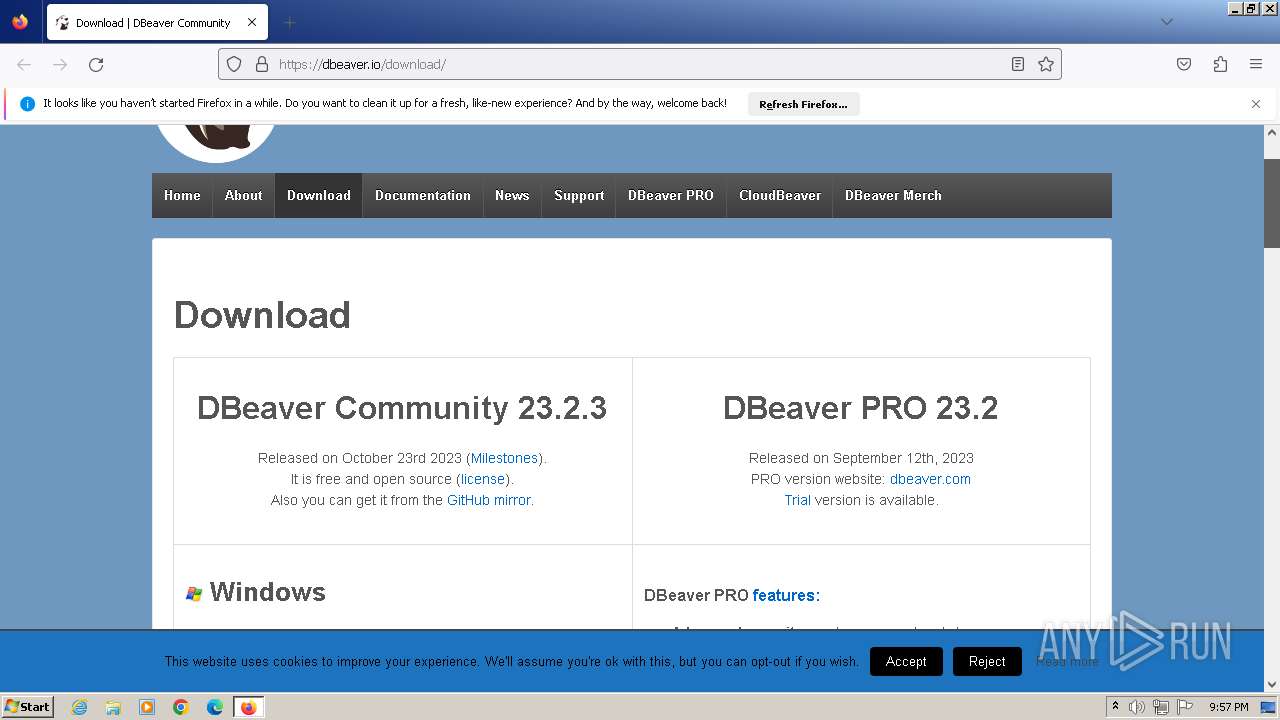Image resolution: width=1280 pixels, height=720 pixels.
Task: Dismiss the Firefox refresh notification bar
Action: point(1256,104)
